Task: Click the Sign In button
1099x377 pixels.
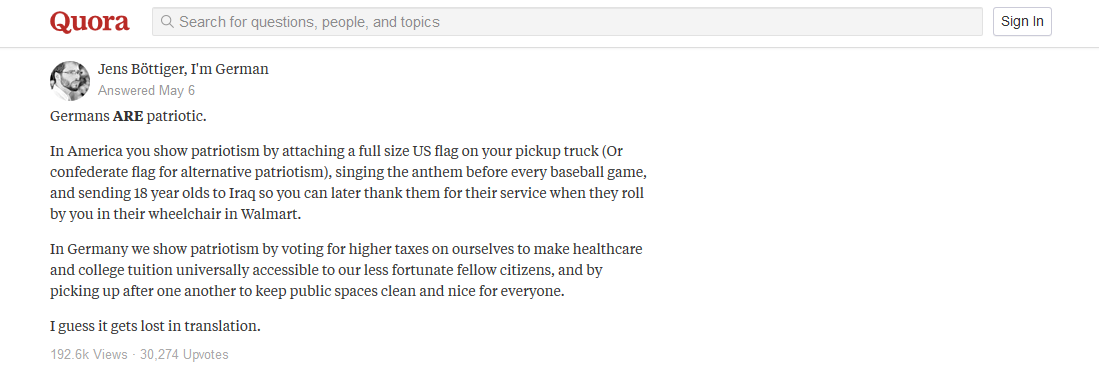Action: click(1022, 22)
